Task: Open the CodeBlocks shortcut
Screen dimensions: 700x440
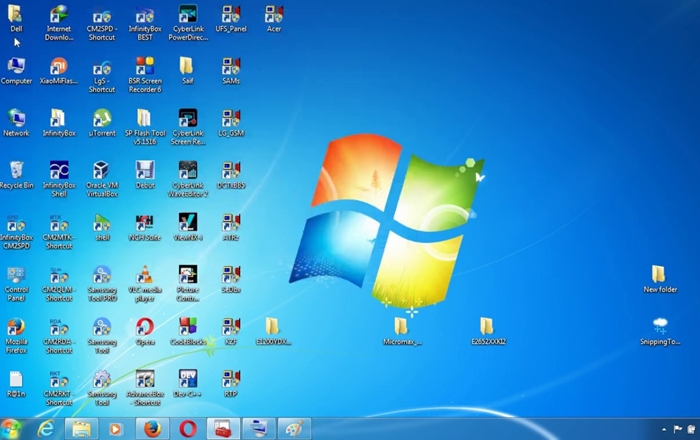Action: click(188, 332)
